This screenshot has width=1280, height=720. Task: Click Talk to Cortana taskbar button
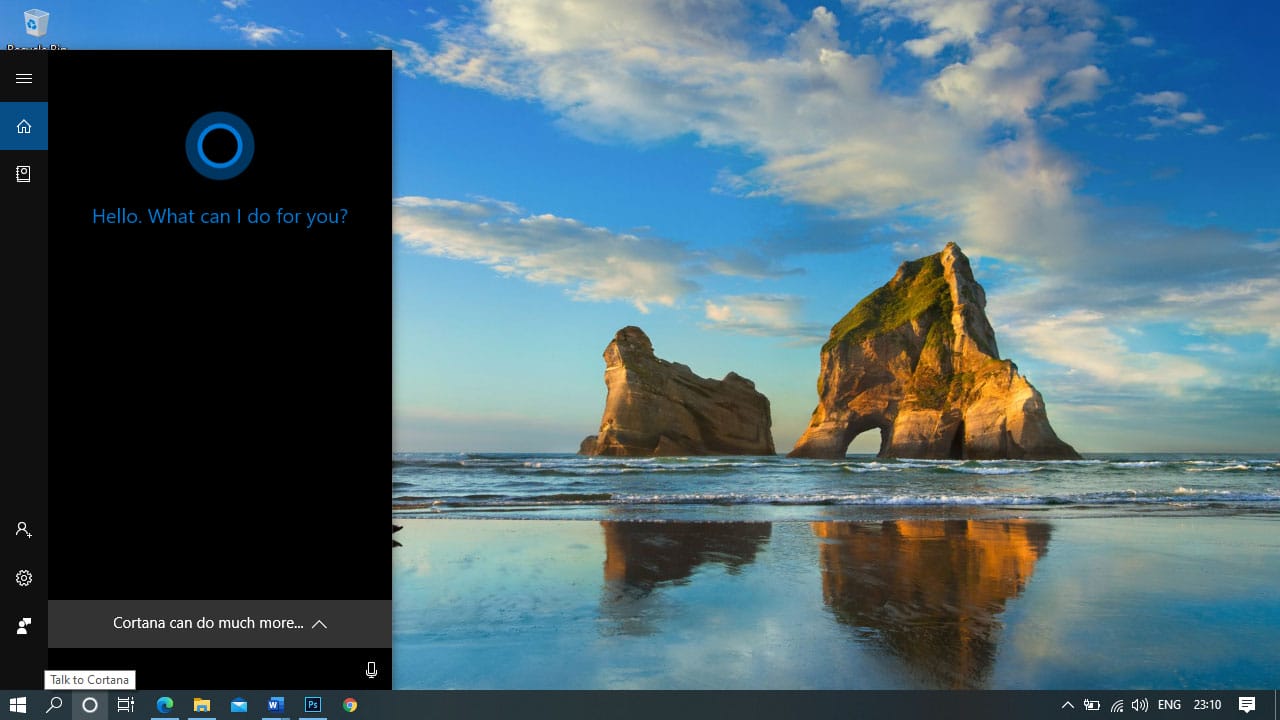pyautogui.click(x=90, y=705)
